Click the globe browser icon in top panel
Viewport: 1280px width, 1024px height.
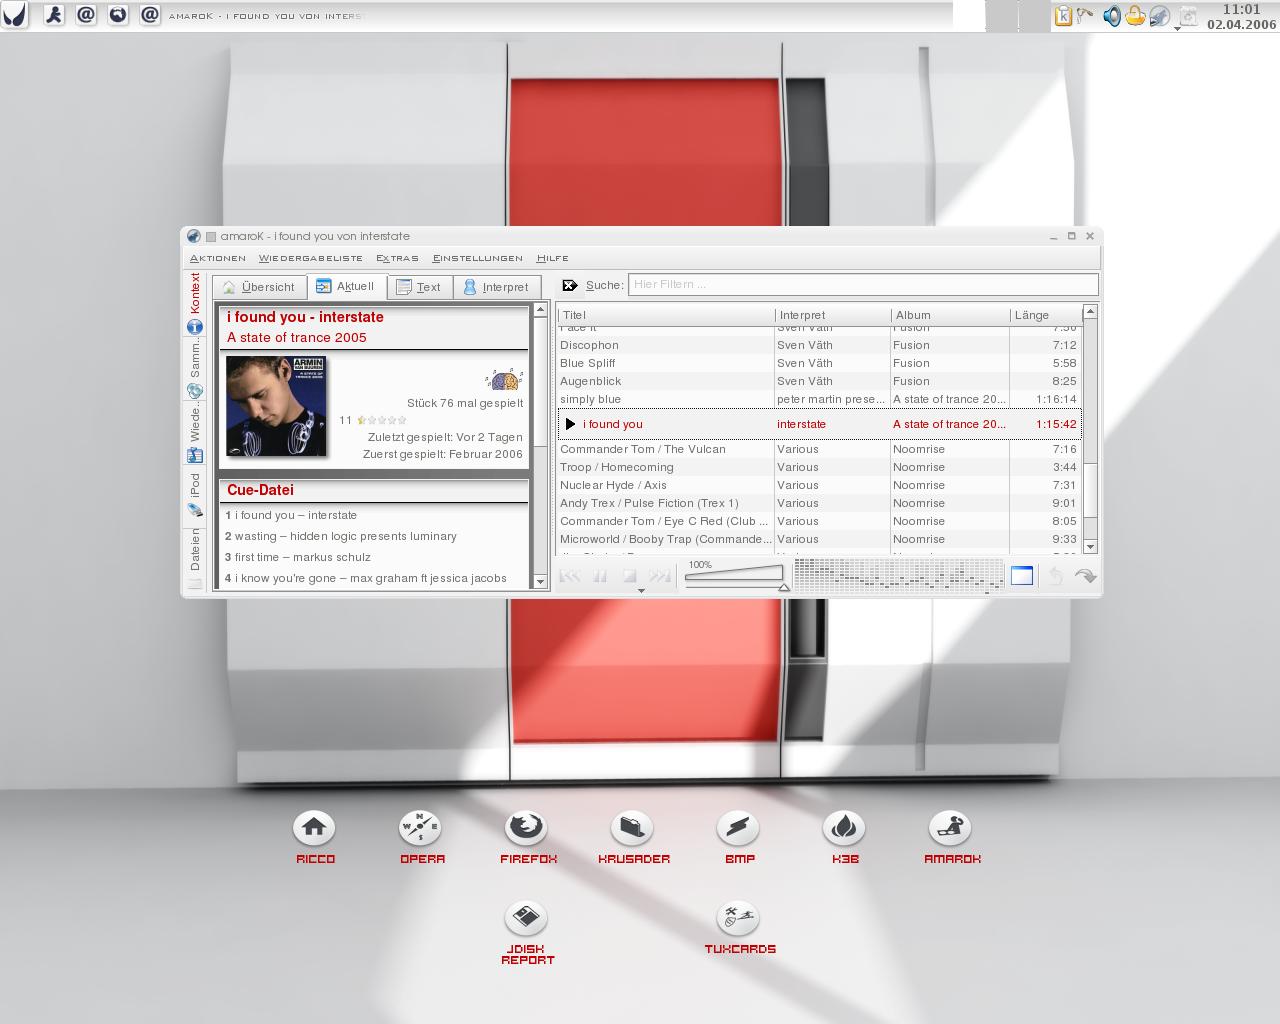pyautogui.click(x=118, y=15)
